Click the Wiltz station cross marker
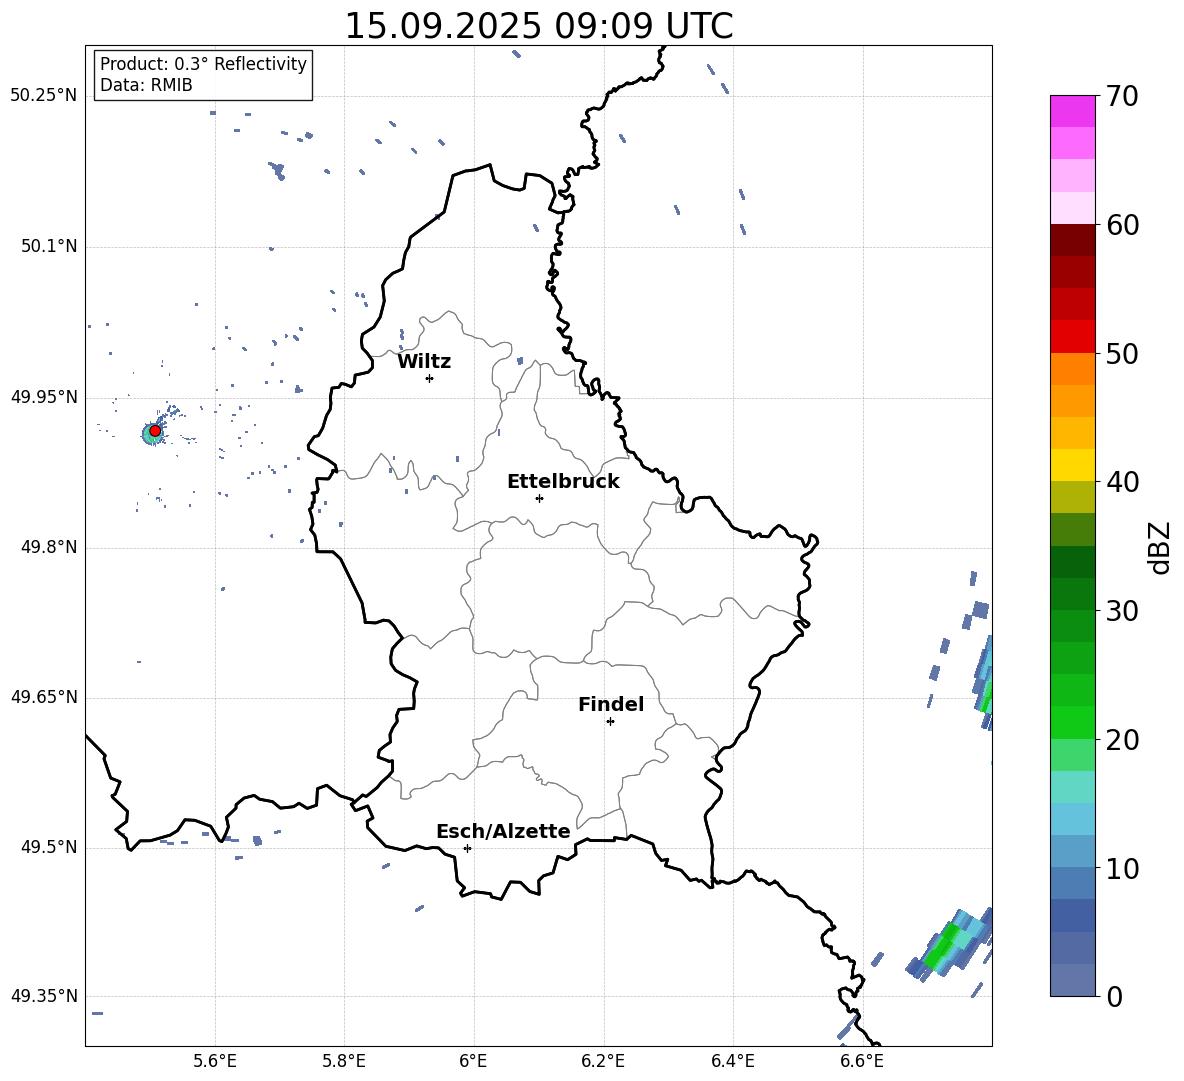1184x1081 pixels. pyautogui.click(x=430, y=378)
